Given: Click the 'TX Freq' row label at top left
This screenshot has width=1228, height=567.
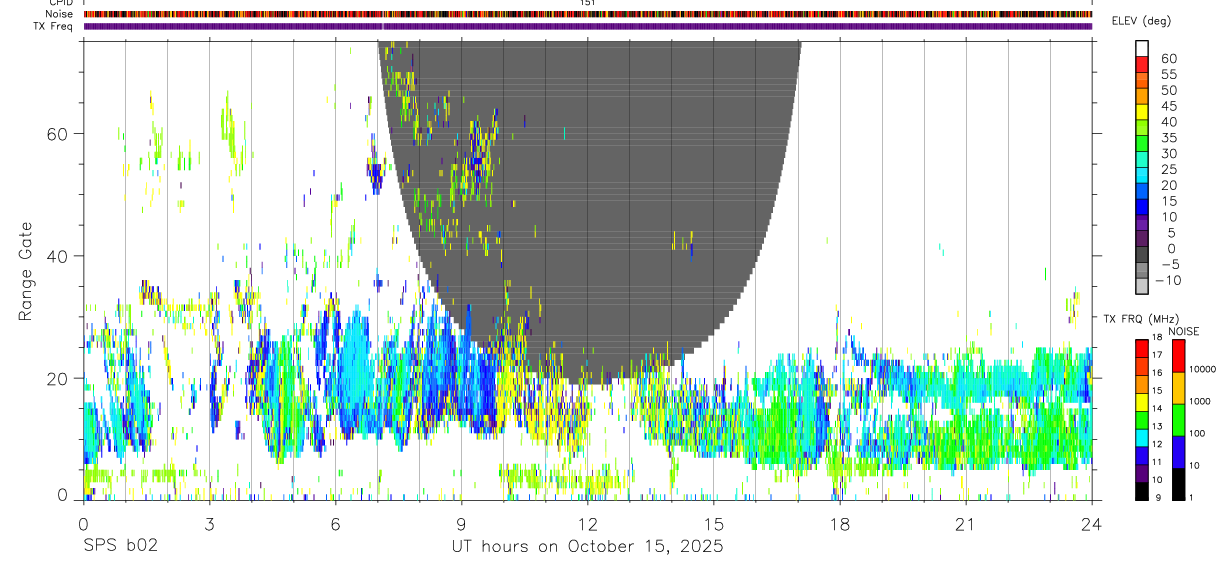Looking at the screenshot, I should [x=53, y=26].
